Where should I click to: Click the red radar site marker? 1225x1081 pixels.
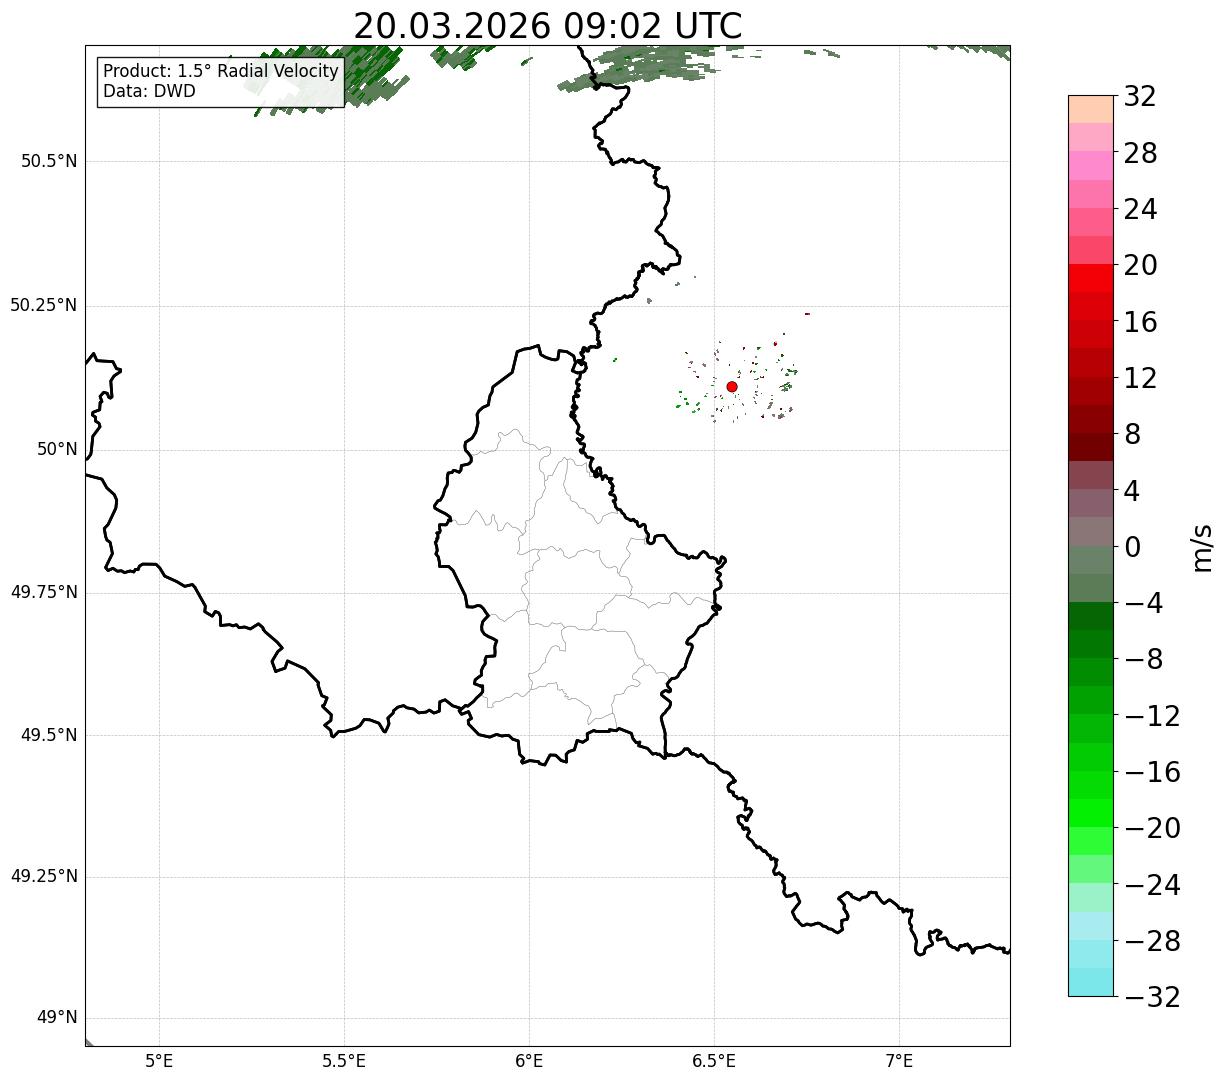click(x=732, y=386)
